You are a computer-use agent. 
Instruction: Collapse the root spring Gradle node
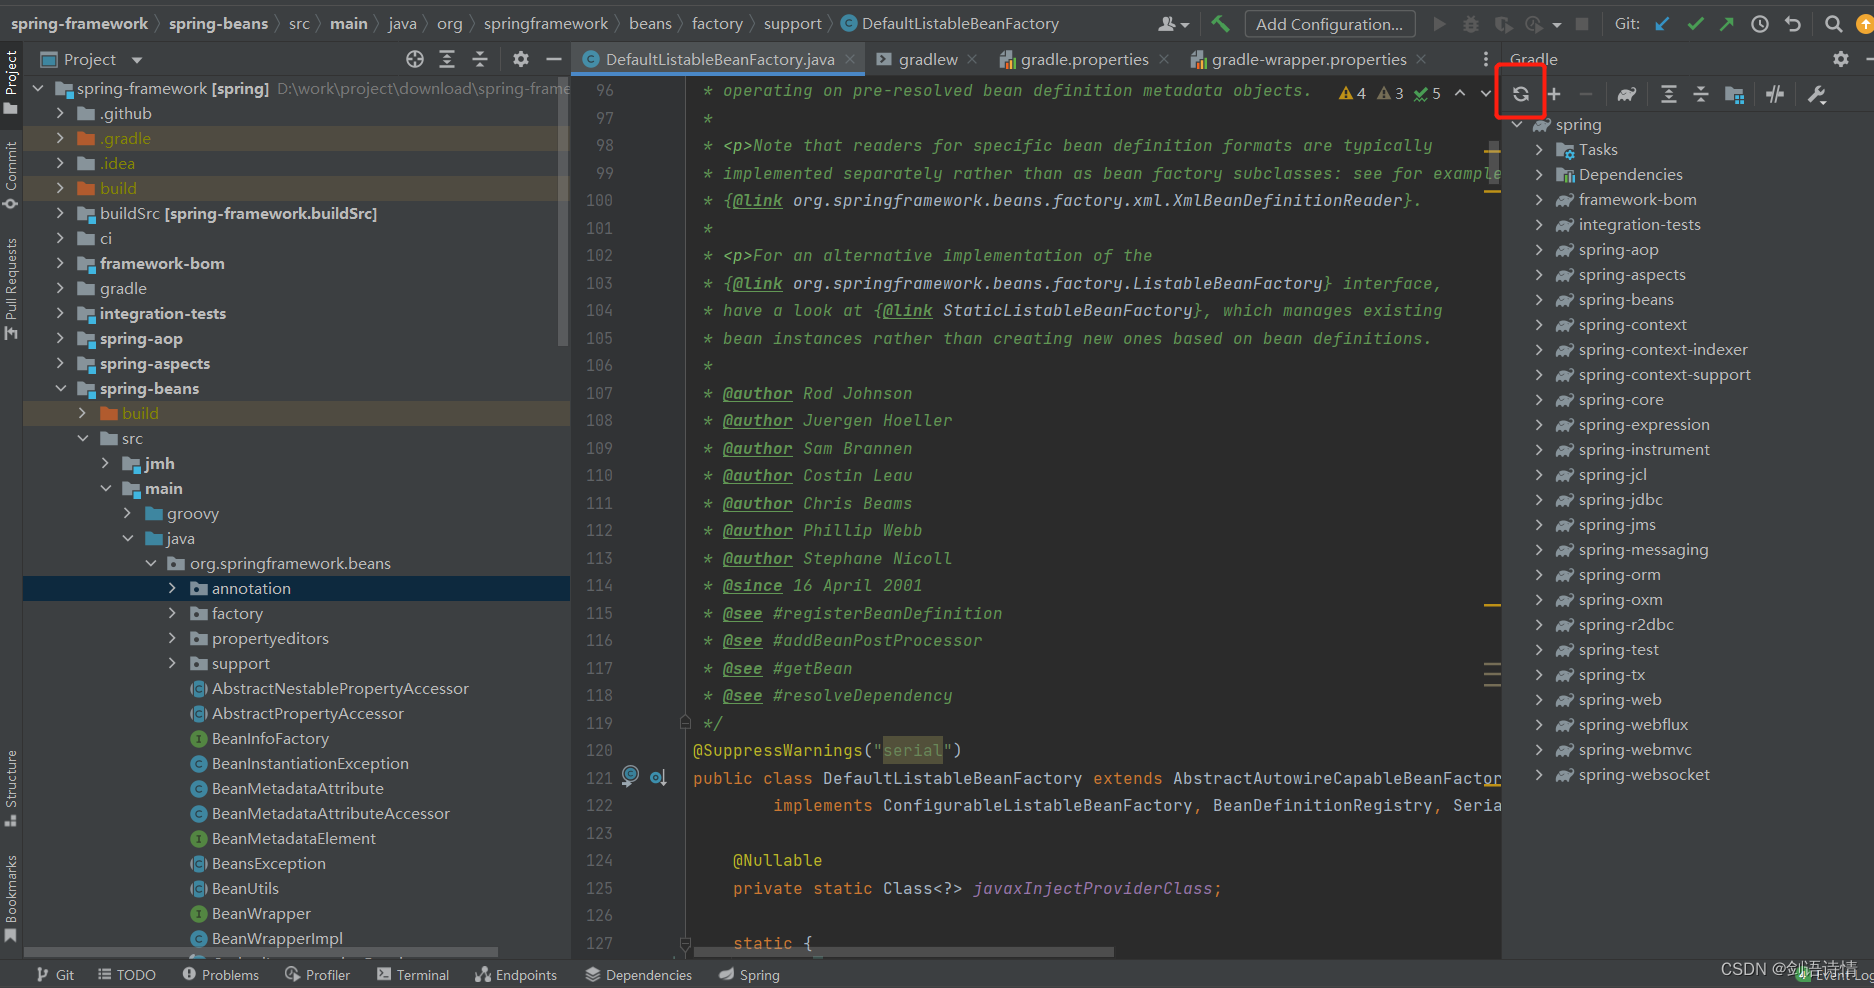(x=1517, y=125)
